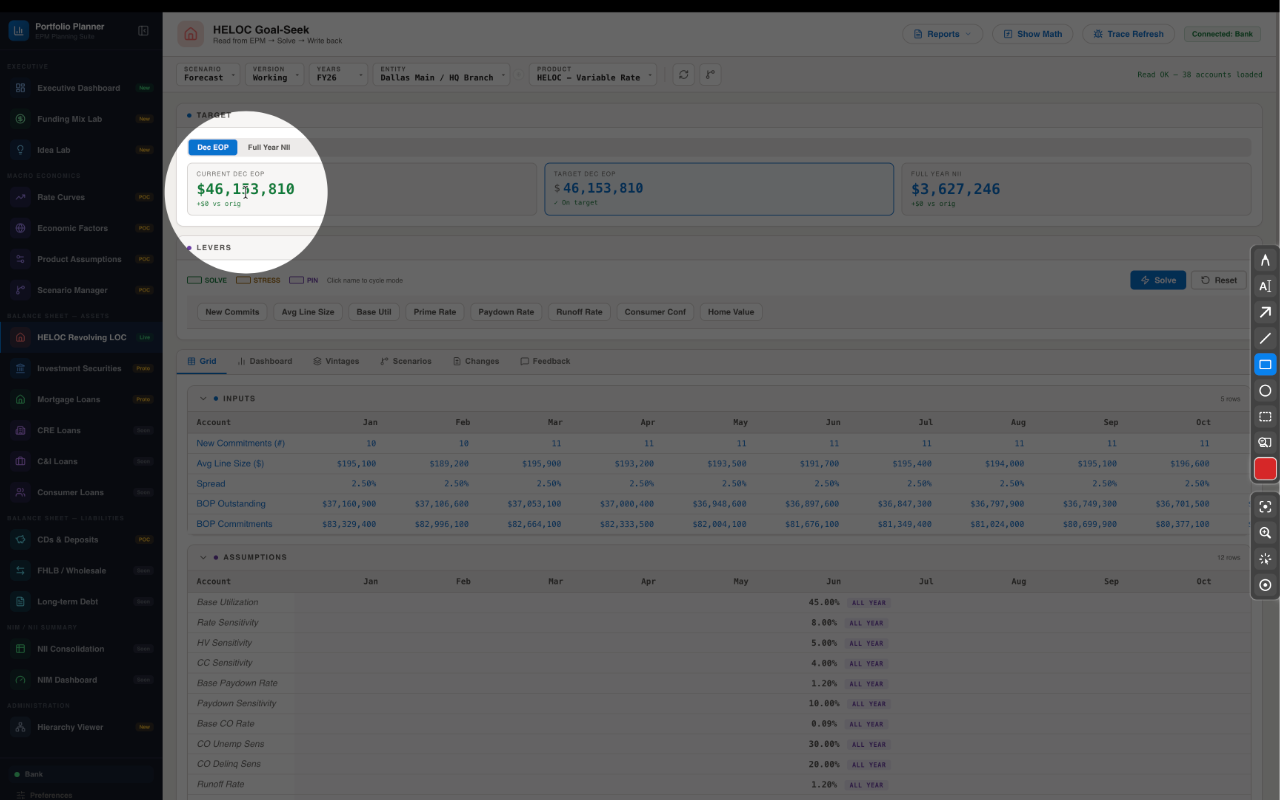Screen dimensions: 1280x800
Task: Open Executive Dashboard in the sidebar
Action: [x=81, y=88]
